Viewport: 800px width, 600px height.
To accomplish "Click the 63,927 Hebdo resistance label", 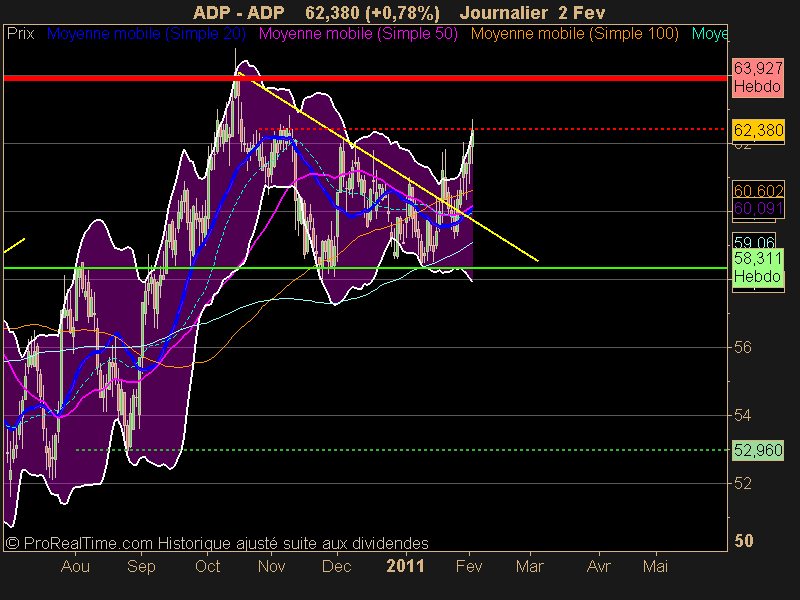I will pos(758,78).
